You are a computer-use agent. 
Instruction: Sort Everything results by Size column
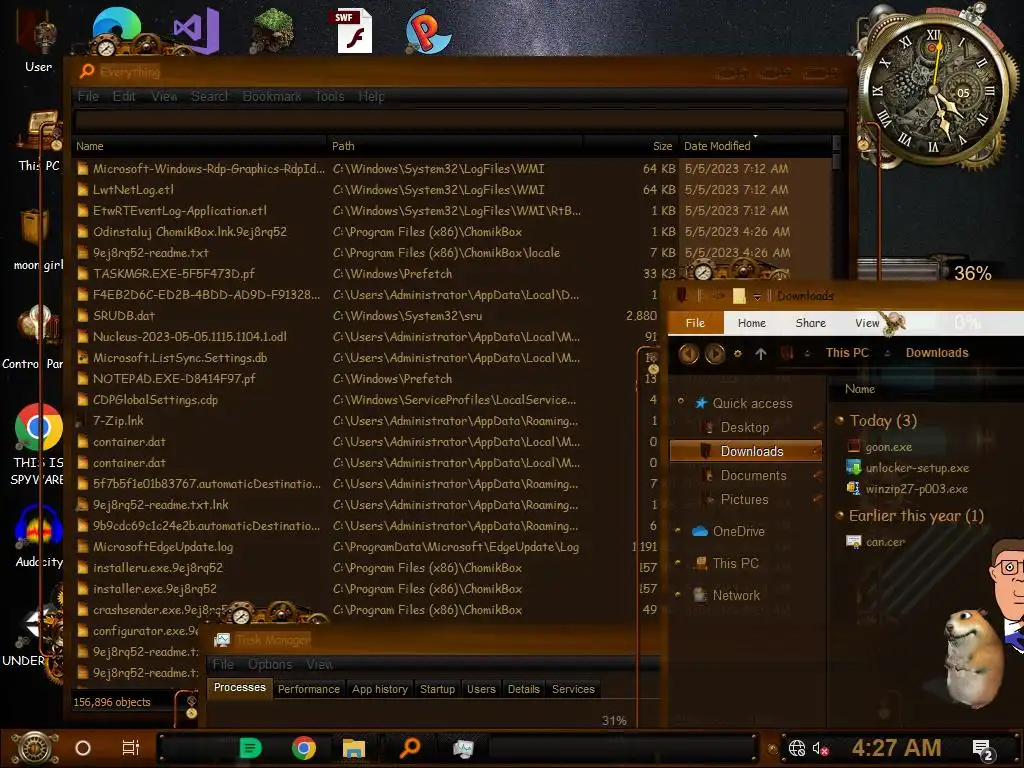point(630,146)
